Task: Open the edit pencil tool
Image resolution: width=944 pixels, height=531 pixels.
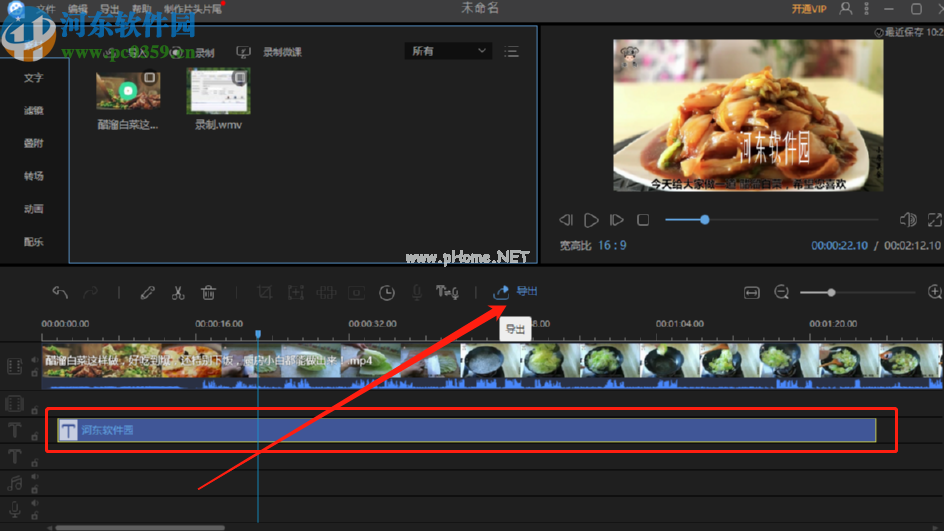Action: tap(148, 293)
